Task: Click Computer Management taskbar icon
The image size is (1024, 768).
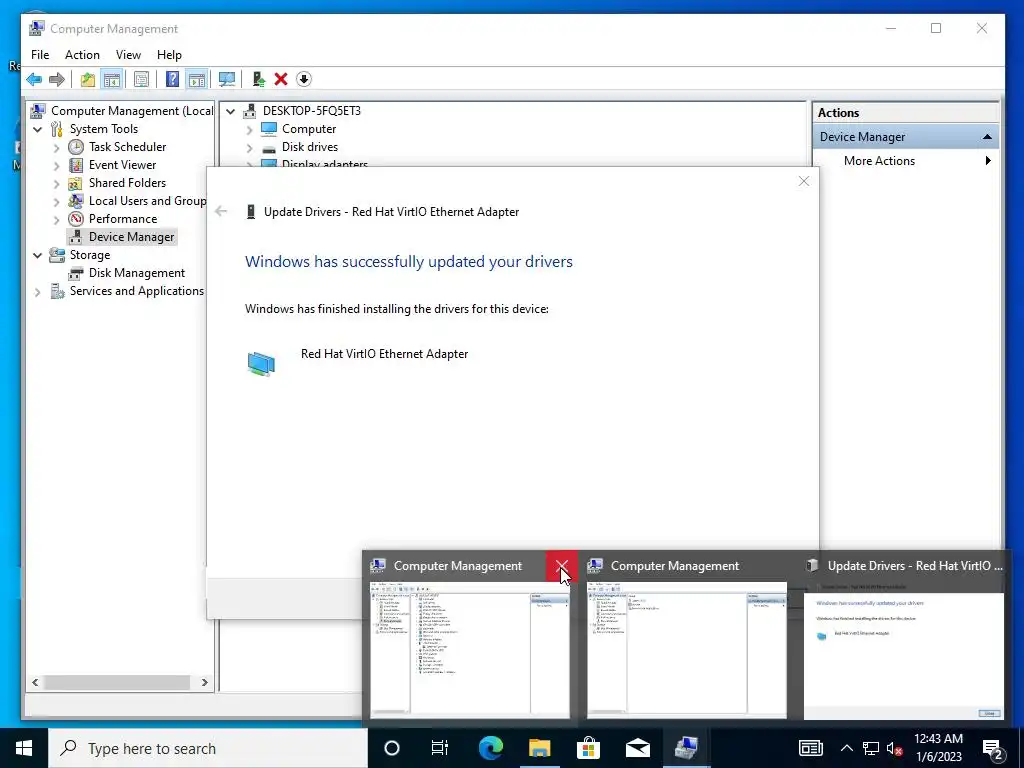Action: click(x=686, y=748)
